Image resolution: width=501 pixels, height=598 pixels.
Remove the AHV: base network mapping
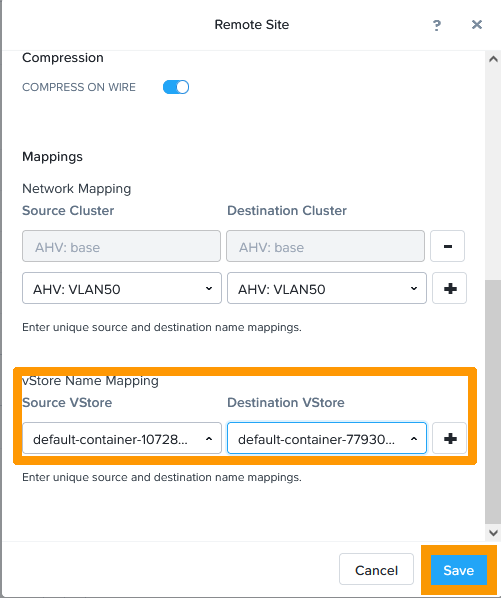click(x=448, y=246)
